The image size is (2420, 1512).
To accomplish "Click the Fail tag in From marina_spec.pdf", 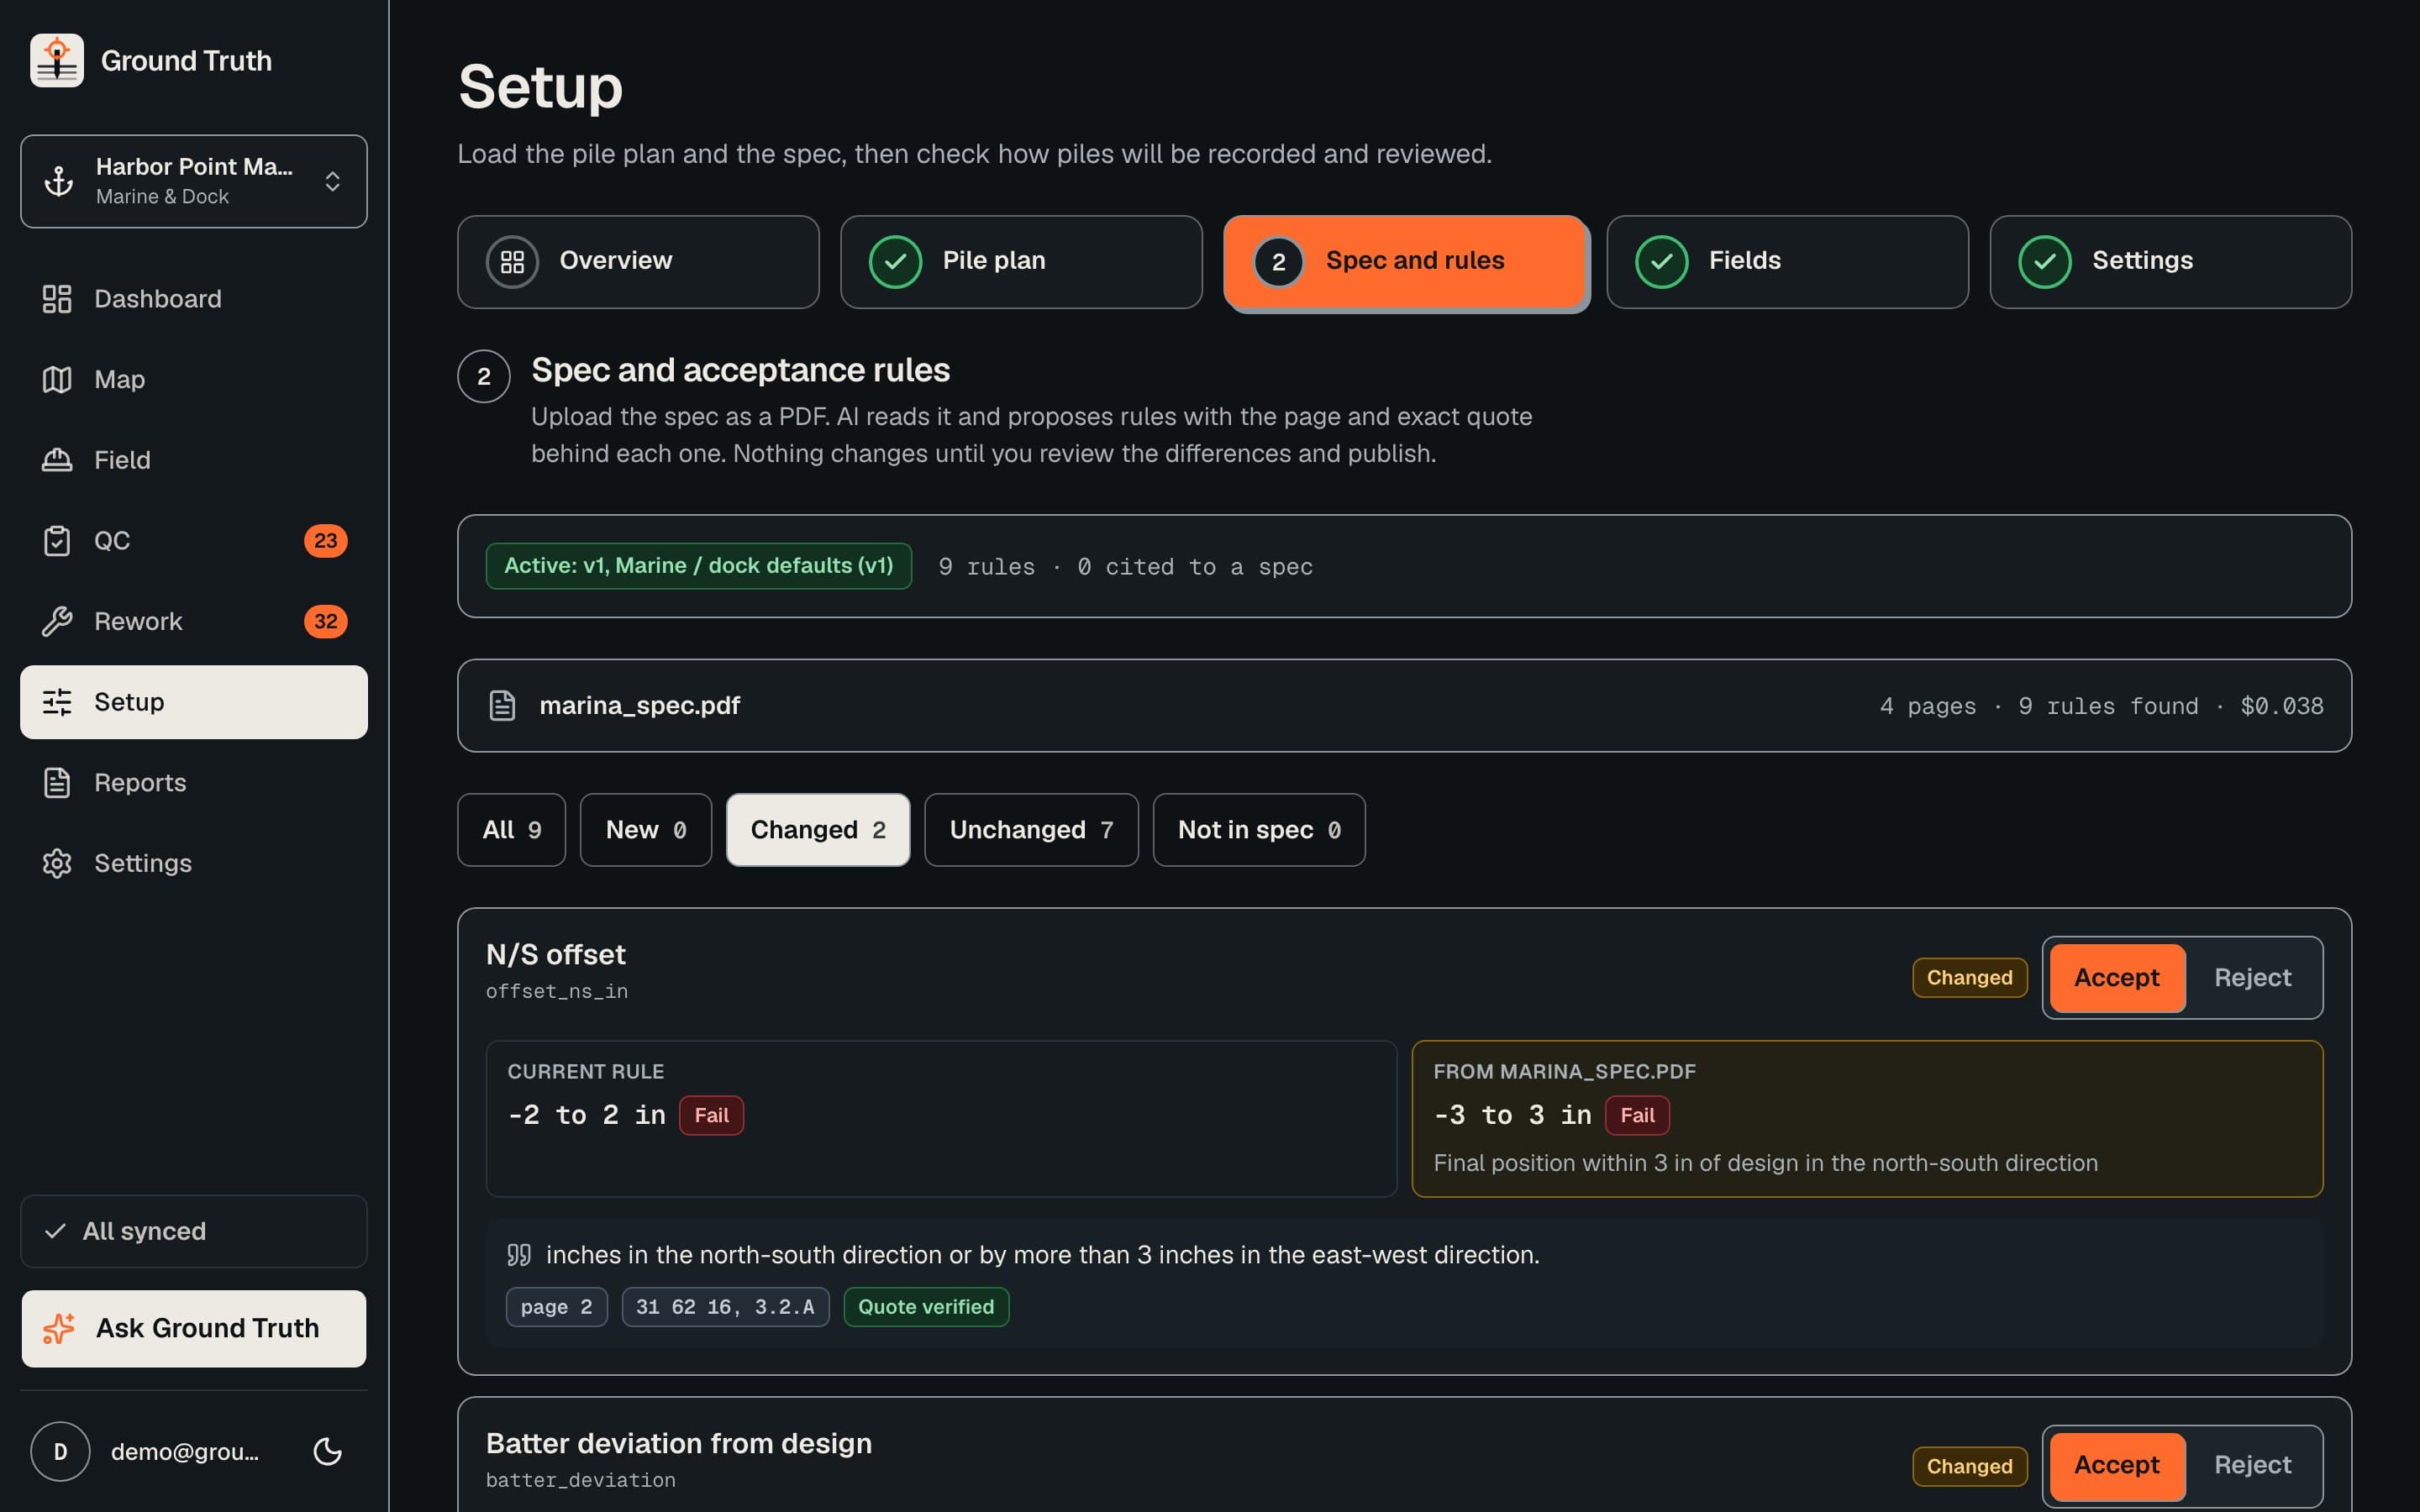I will pos(1637,1116).
